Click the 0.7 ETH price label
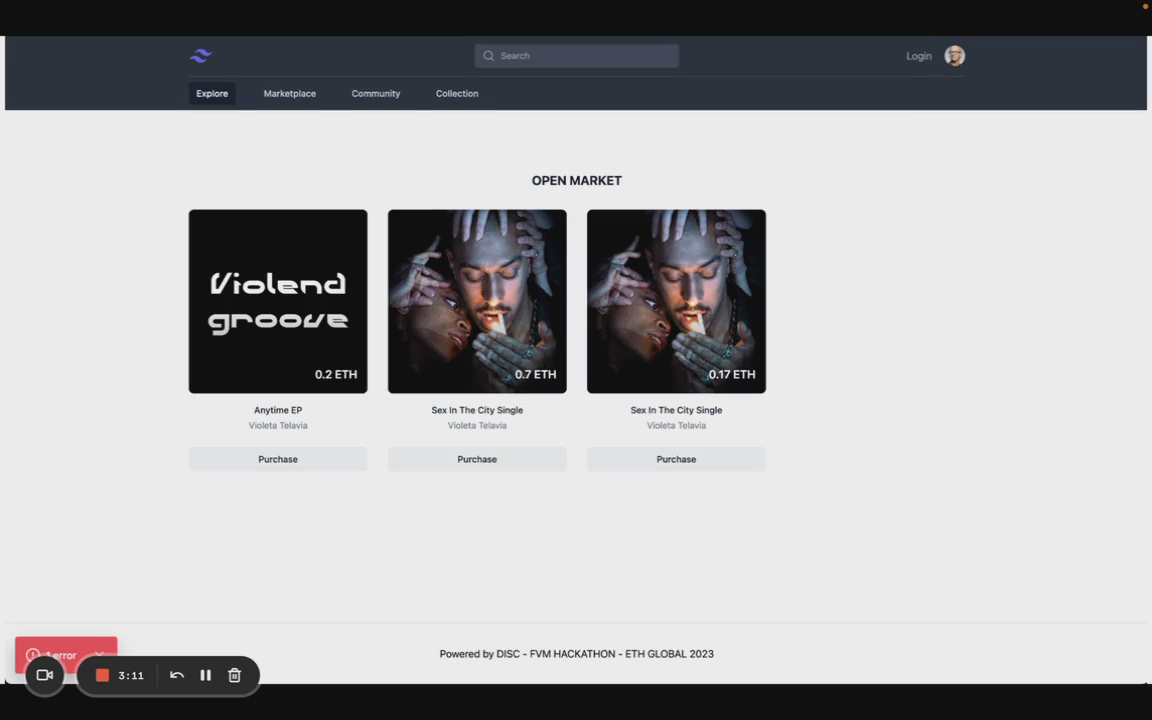Screen dimensions: 1152x720 535,374
